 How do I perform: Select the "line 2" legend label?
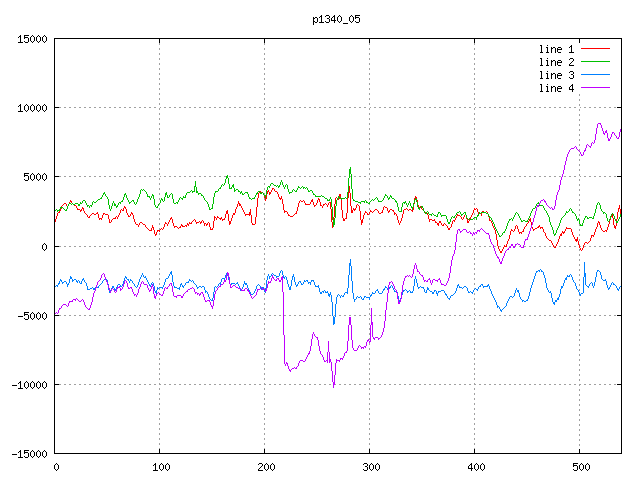click(x=557, y=62)
